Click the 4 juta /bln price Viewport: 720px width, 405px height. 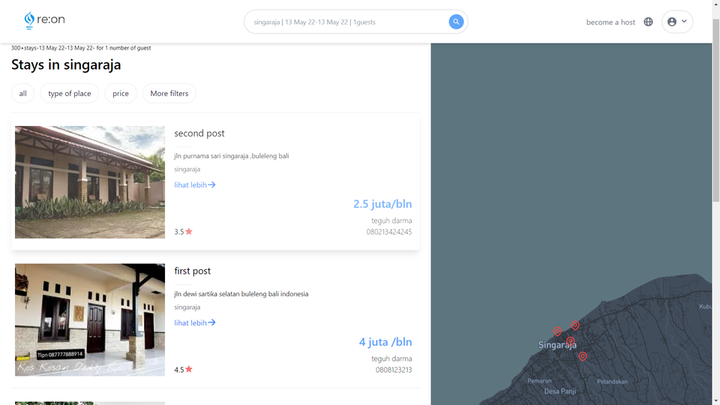coord(385,342)
